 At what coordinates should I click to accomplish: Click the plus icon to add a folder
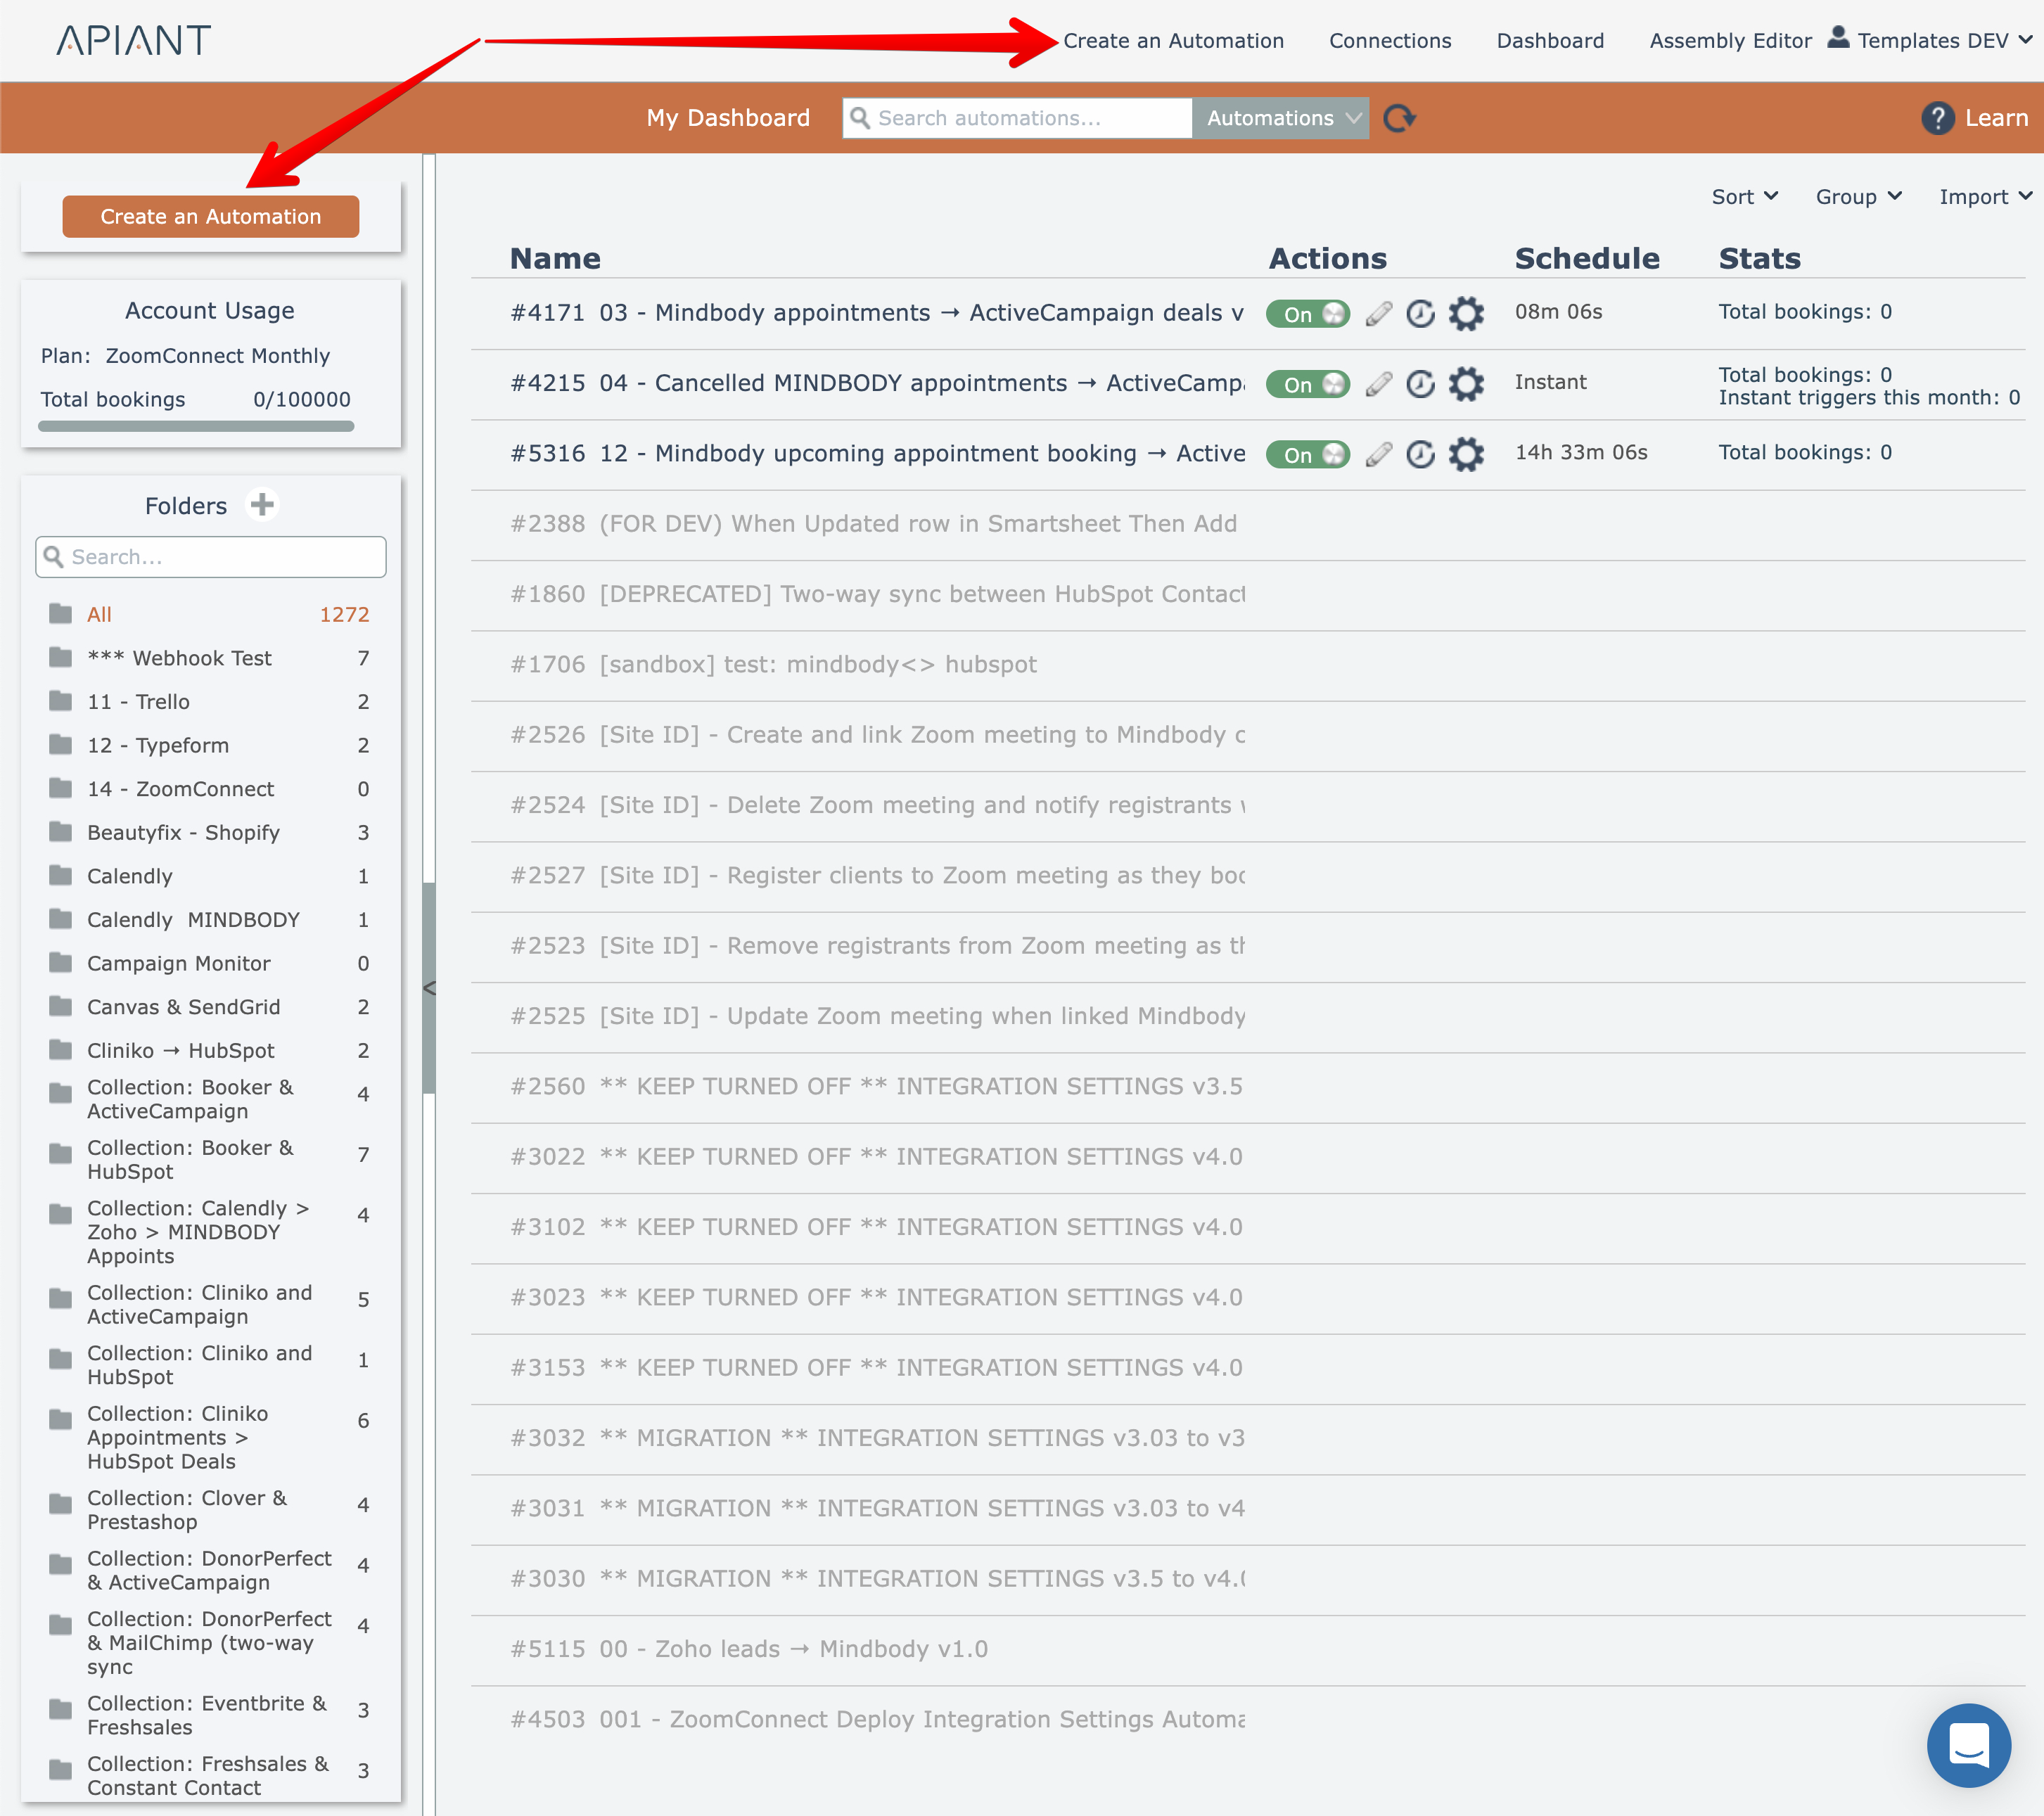coord(262,505)
